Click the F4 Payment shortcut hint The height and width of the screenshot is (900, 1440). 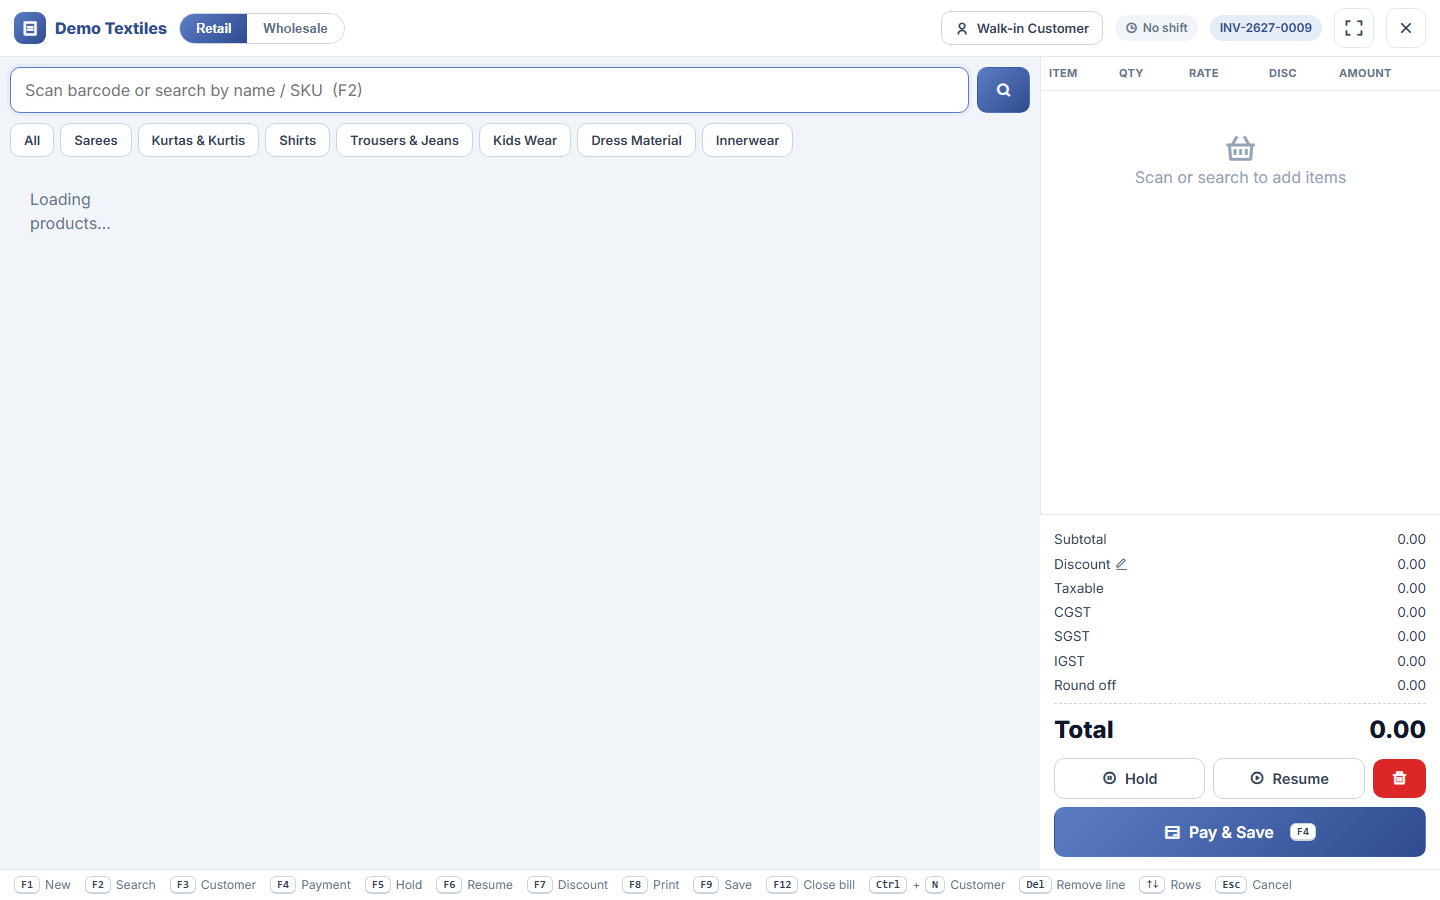[x=311, y=885]
